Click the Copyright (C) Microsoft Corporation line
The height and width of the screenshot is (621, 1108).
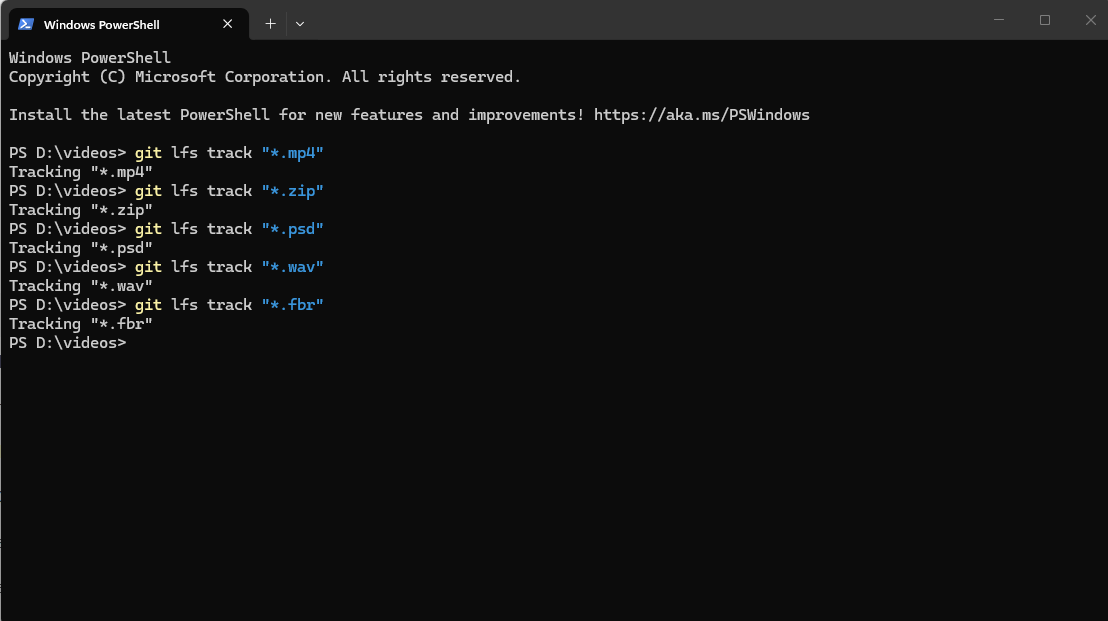pos(265,77)
